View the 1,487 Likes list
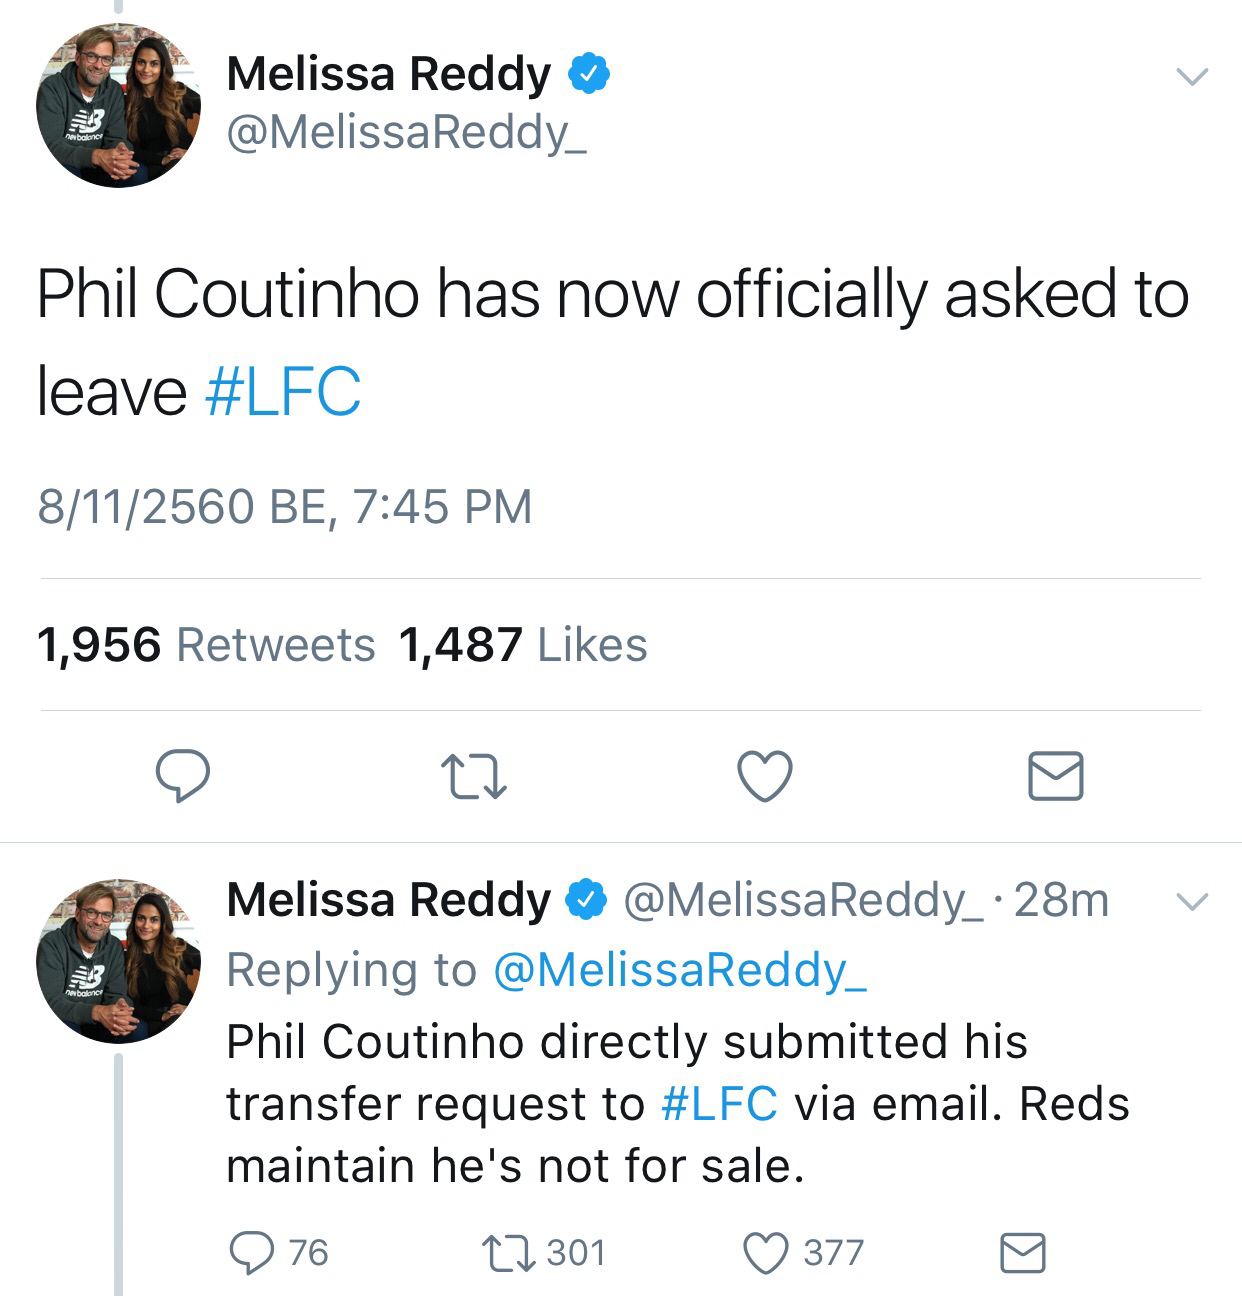 (523, 645)
